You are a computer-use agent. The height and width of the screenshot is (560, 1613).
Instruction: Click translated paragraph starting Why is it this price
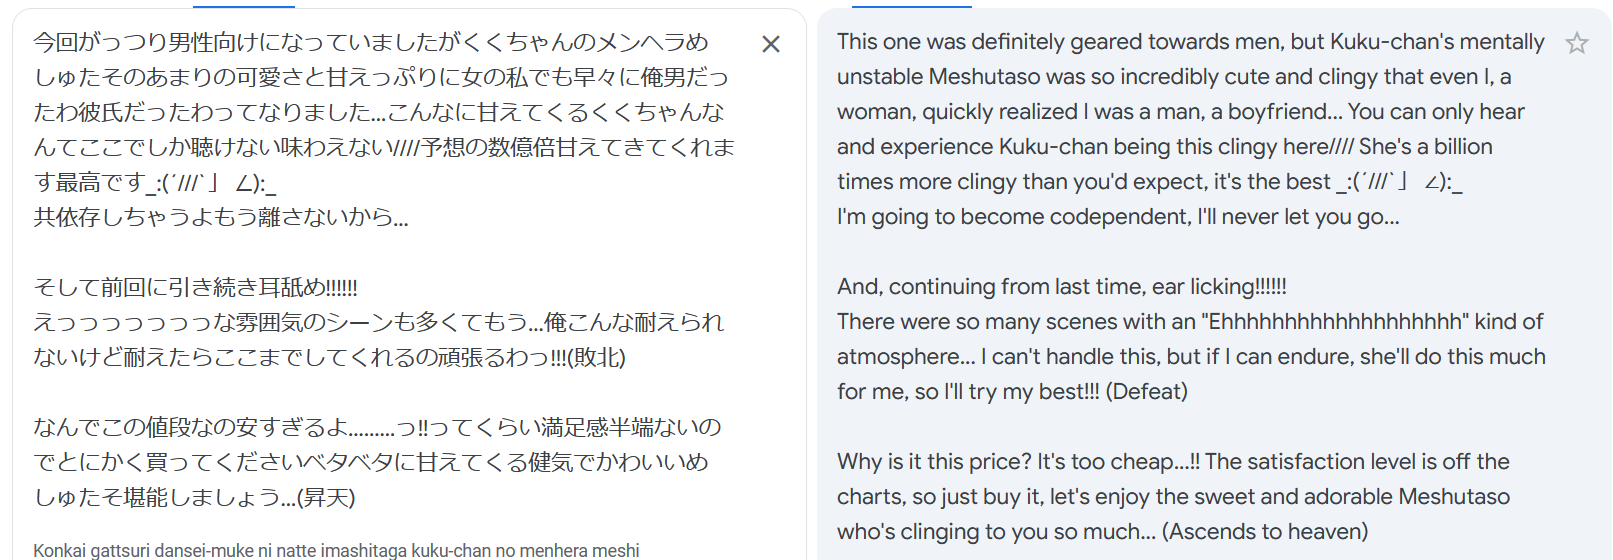pyautogui.click(x=1173, y=497)
